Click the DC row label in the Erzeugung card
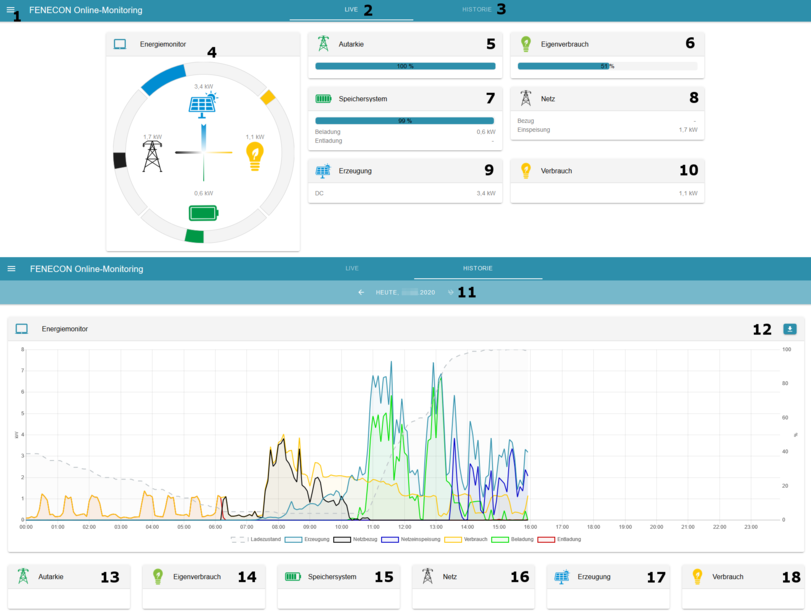Screen dimensions: 811x616 tap(319, 193)
